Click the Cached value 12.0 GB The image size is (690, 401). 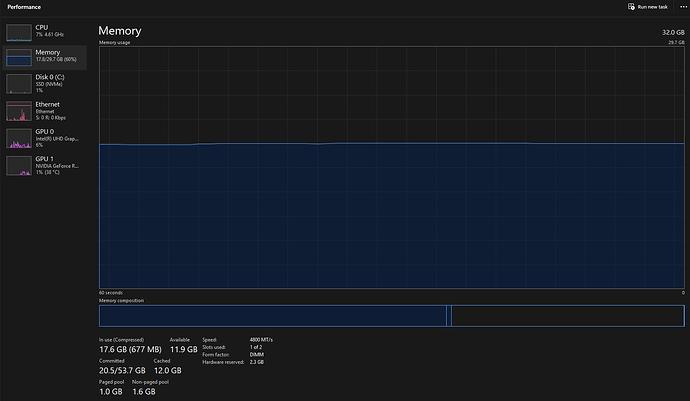(168, 371)
